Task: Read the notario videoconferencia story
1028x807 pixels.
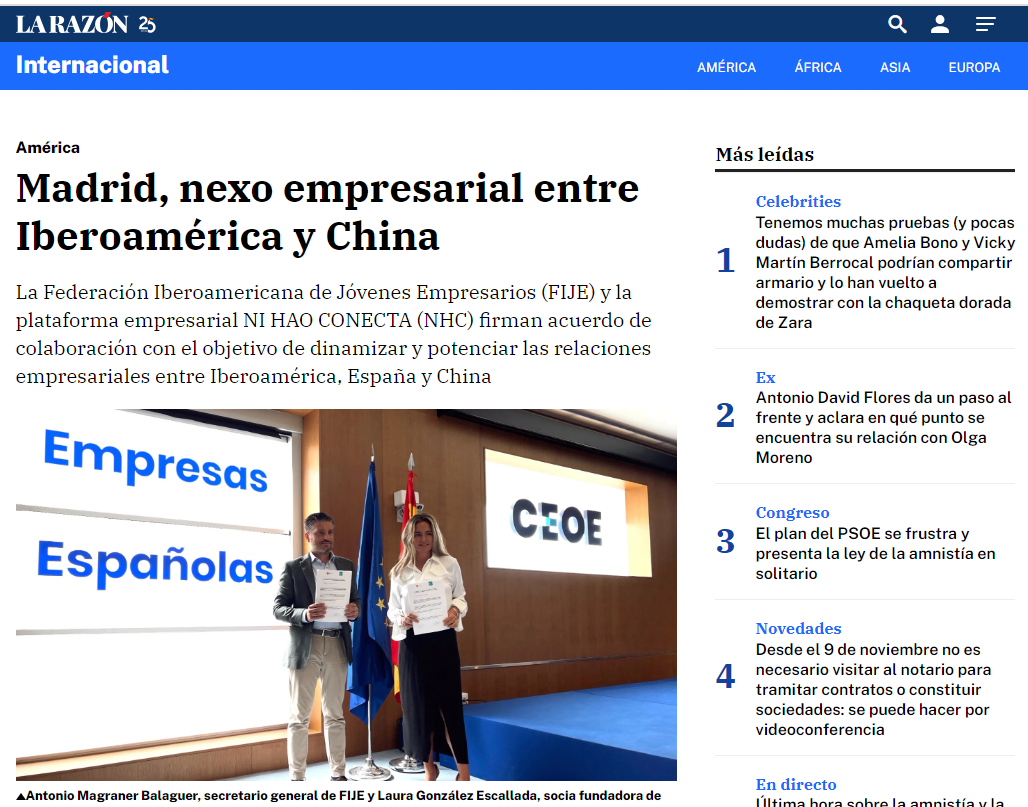Action: point(873,689)
